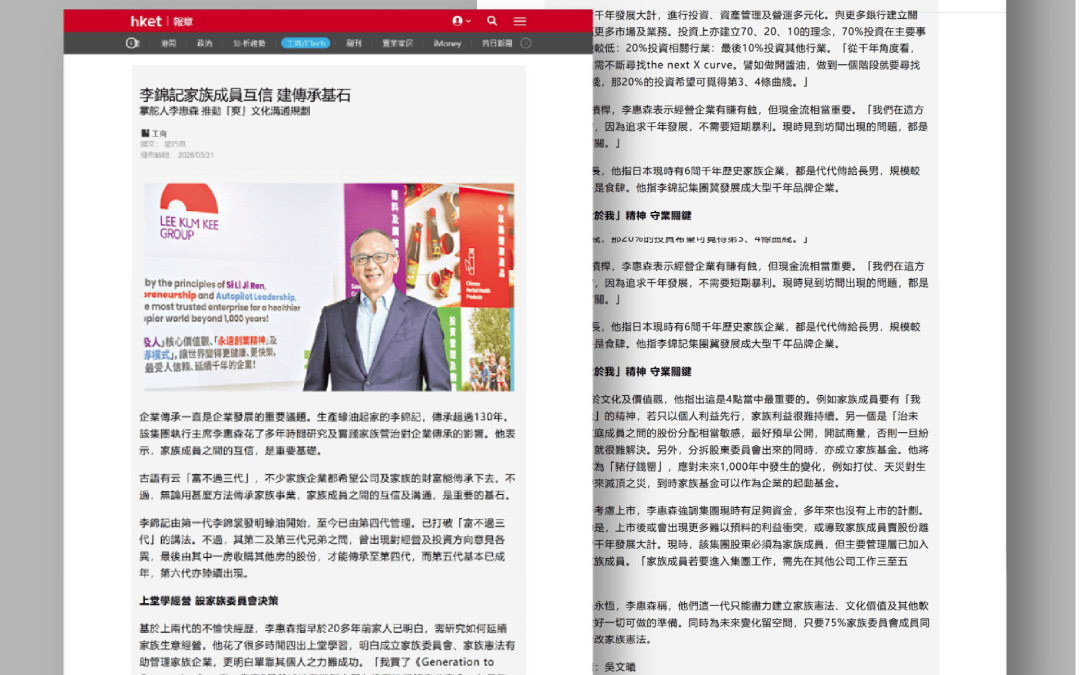Click the left arrow in category bar
Screen dimensions: 1080x675
(132, 43)
